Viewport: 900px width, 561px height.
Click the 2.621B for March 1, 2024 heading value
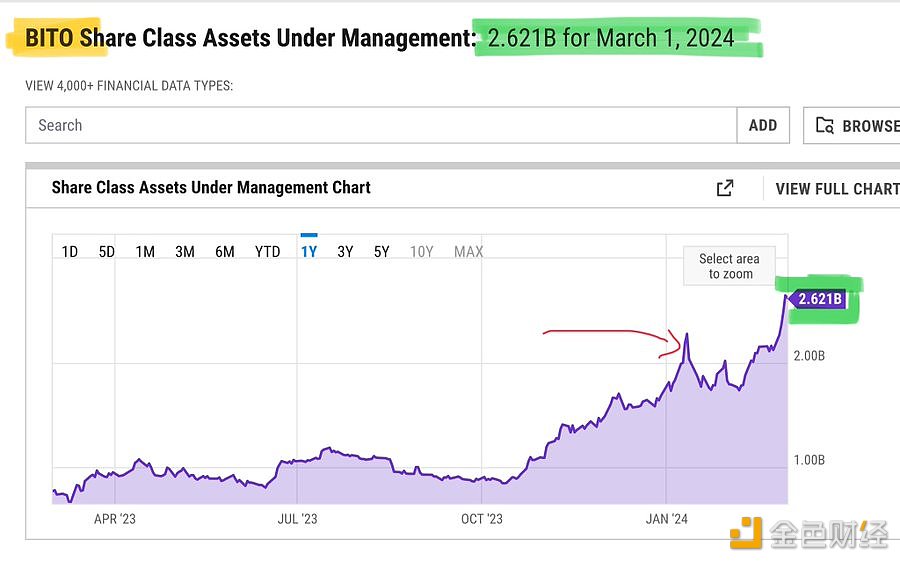point(611,38)
